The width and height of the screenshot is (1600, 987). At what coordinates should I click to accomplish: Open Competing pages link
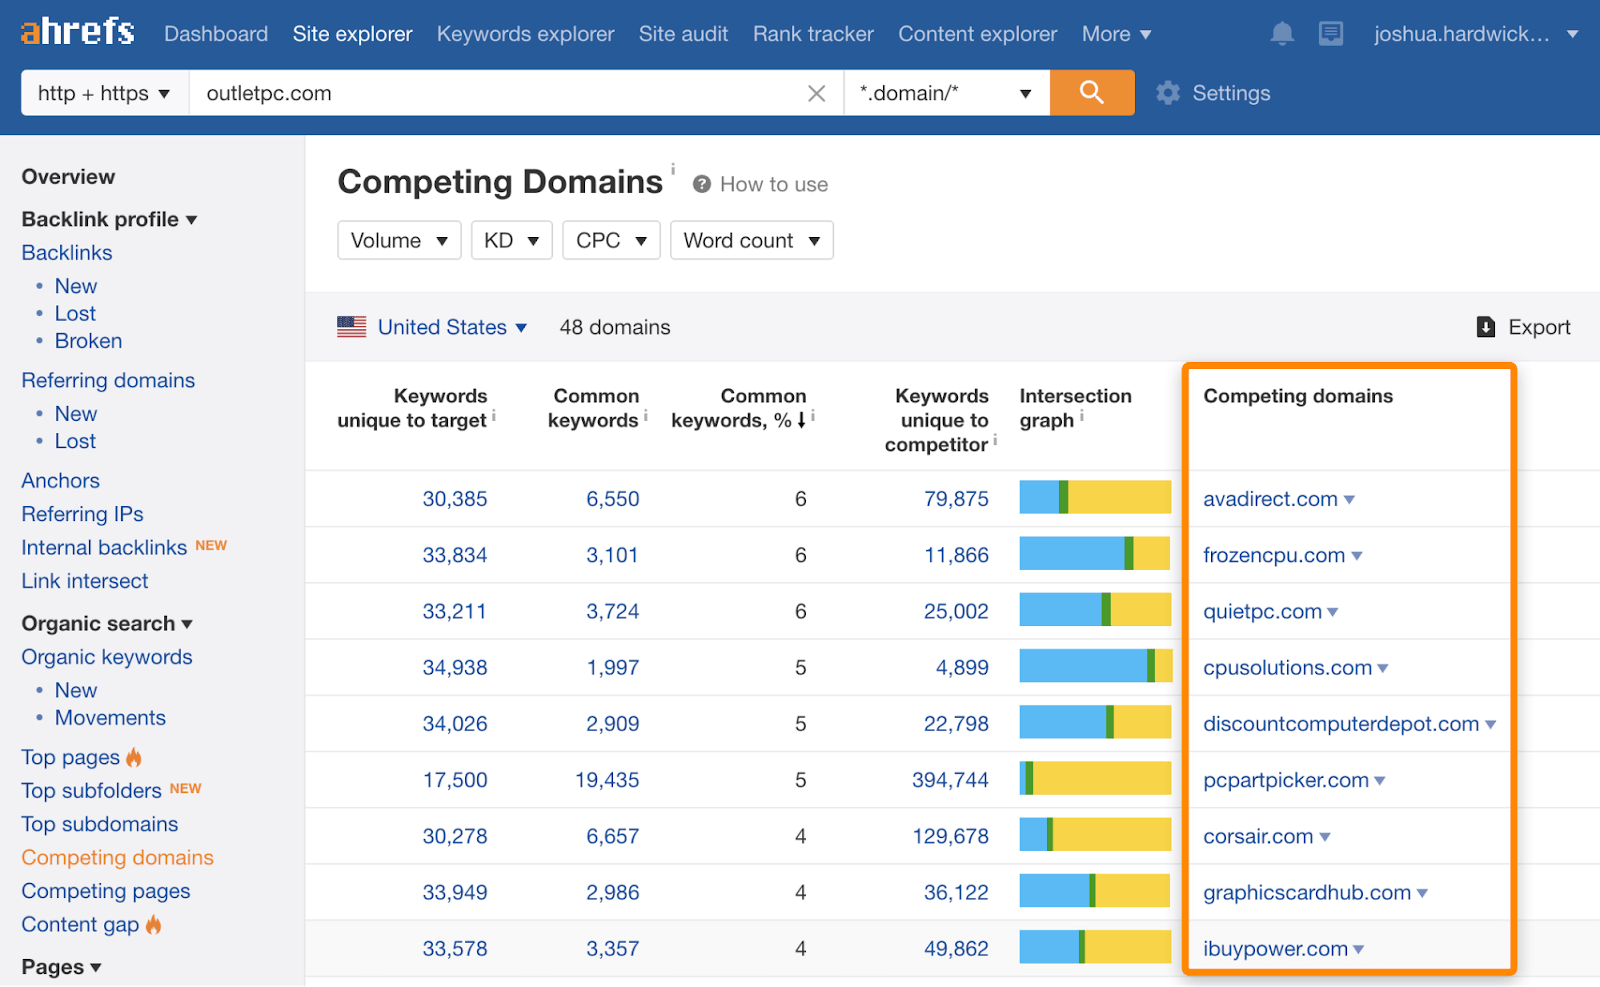click(x=106, y=891)
